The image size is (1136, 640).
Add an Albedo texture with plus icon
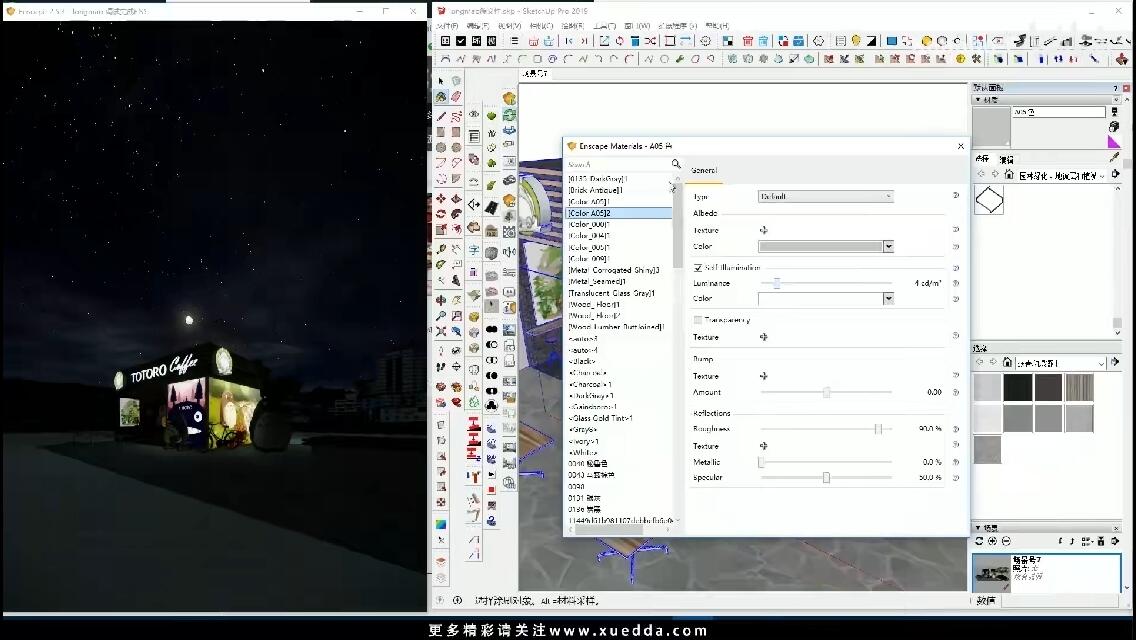point(763,230)
